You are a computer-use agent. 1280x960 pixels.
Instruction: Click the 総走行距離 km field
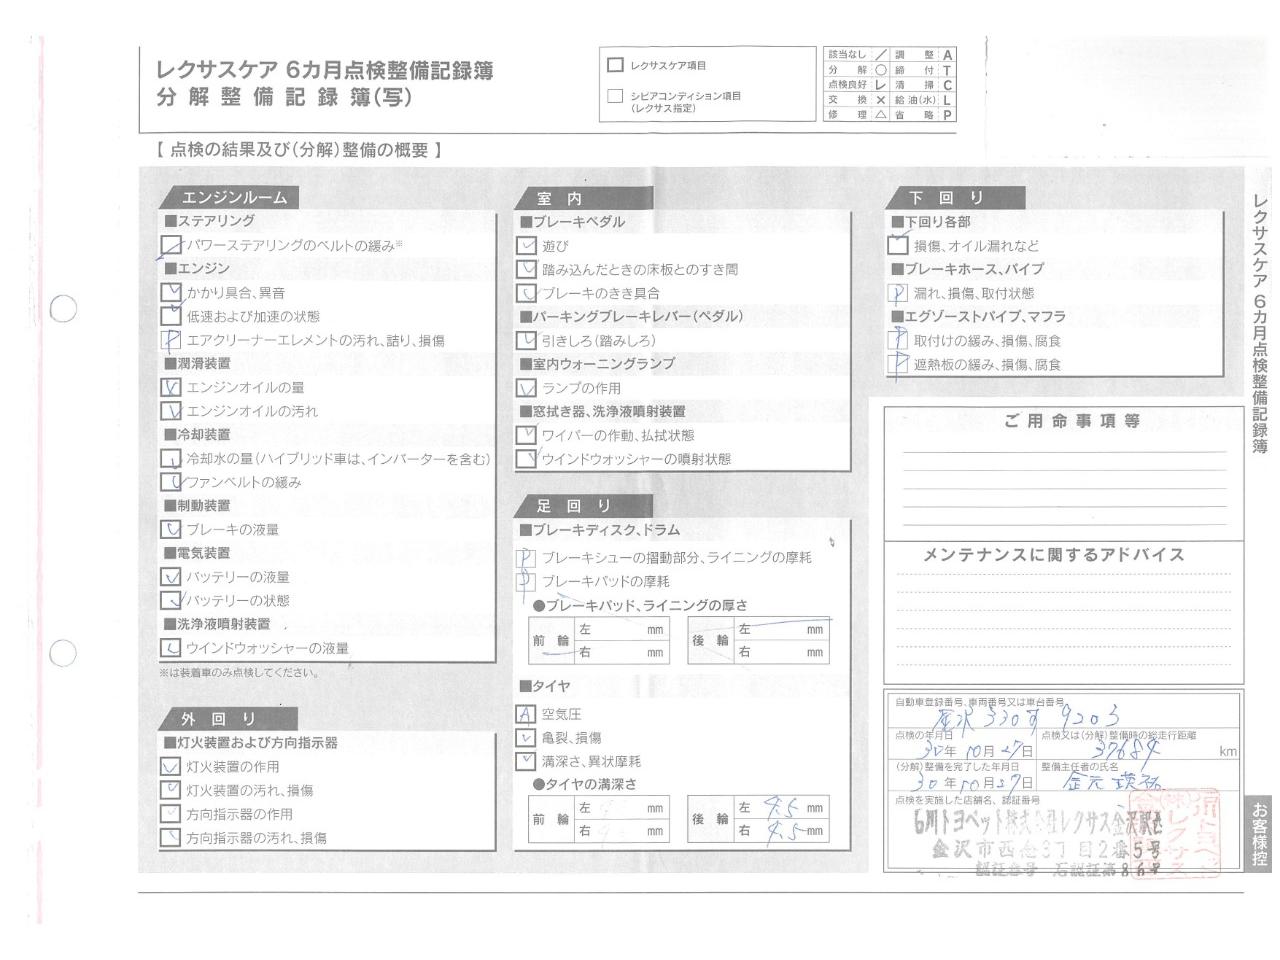coord(1139,745)
